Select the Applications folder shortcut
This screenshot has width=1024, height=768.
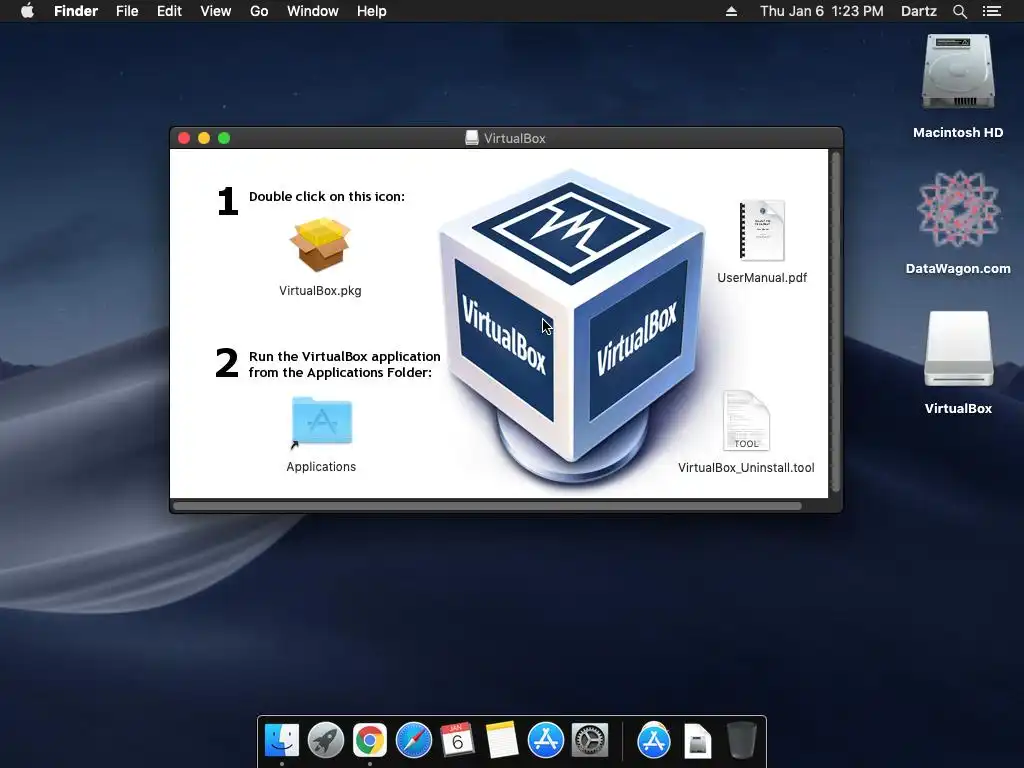click(321, 422)
